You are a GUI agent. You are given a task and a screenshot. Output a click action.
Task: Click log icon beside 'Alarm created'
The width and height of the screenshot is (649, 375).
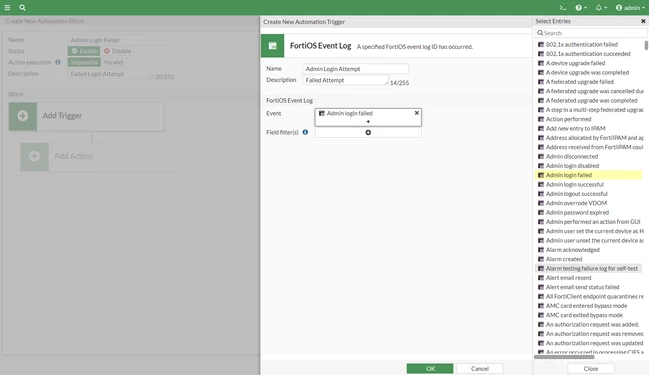(x=541, y=259)
